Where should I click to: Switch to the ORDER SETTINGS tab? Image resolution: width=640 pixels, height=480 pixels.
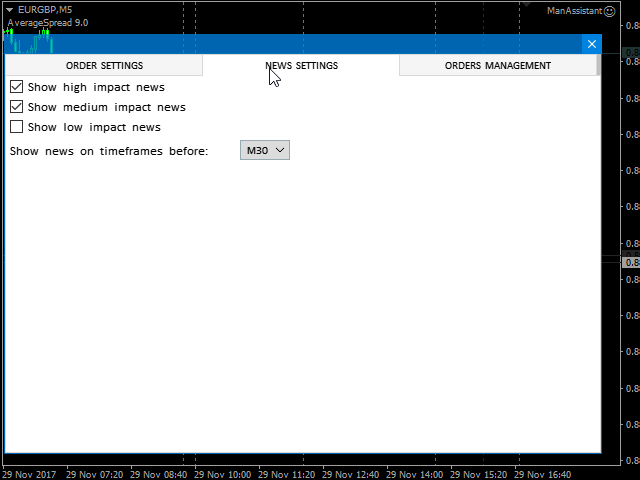pyautogui.click(x=104, y=66)
